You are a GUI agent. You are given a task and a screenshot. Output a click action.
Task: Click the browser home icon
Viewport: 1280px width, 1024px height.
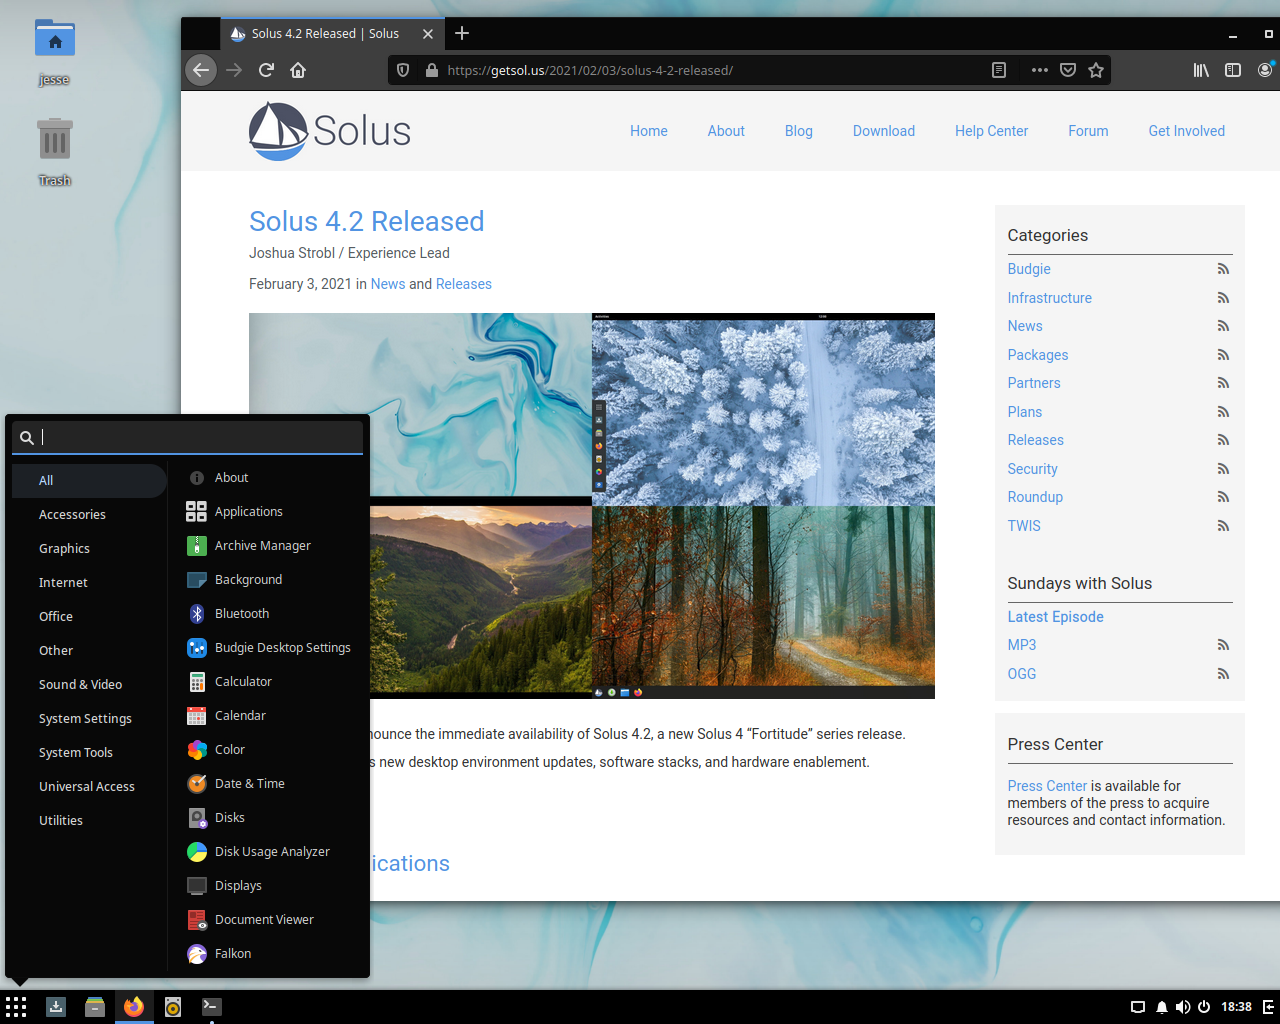point(298,70)
